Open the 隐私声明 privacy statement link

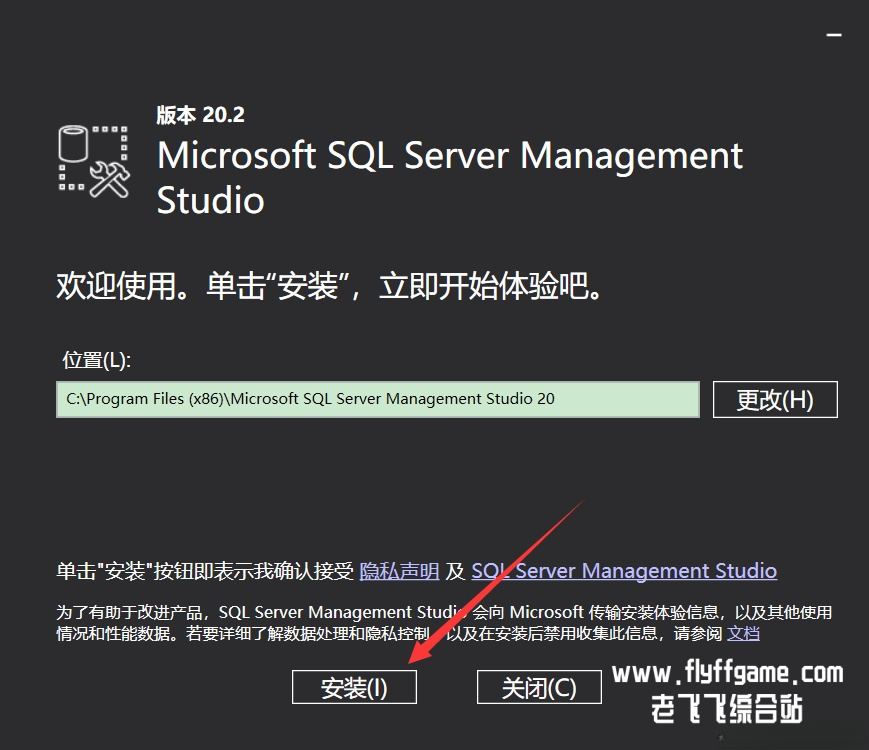[399, 571]
